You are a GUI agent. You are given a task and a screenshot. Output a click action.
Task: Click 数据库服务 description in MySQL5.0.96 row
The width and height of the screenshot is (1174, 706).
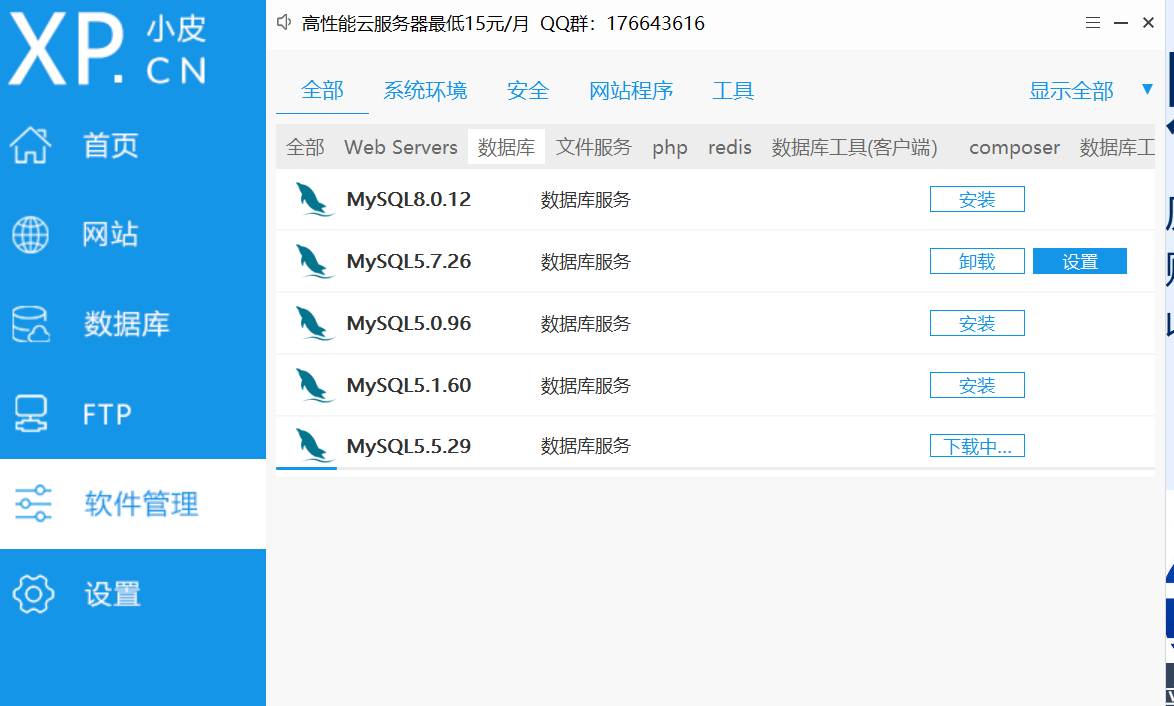point(586,324)
